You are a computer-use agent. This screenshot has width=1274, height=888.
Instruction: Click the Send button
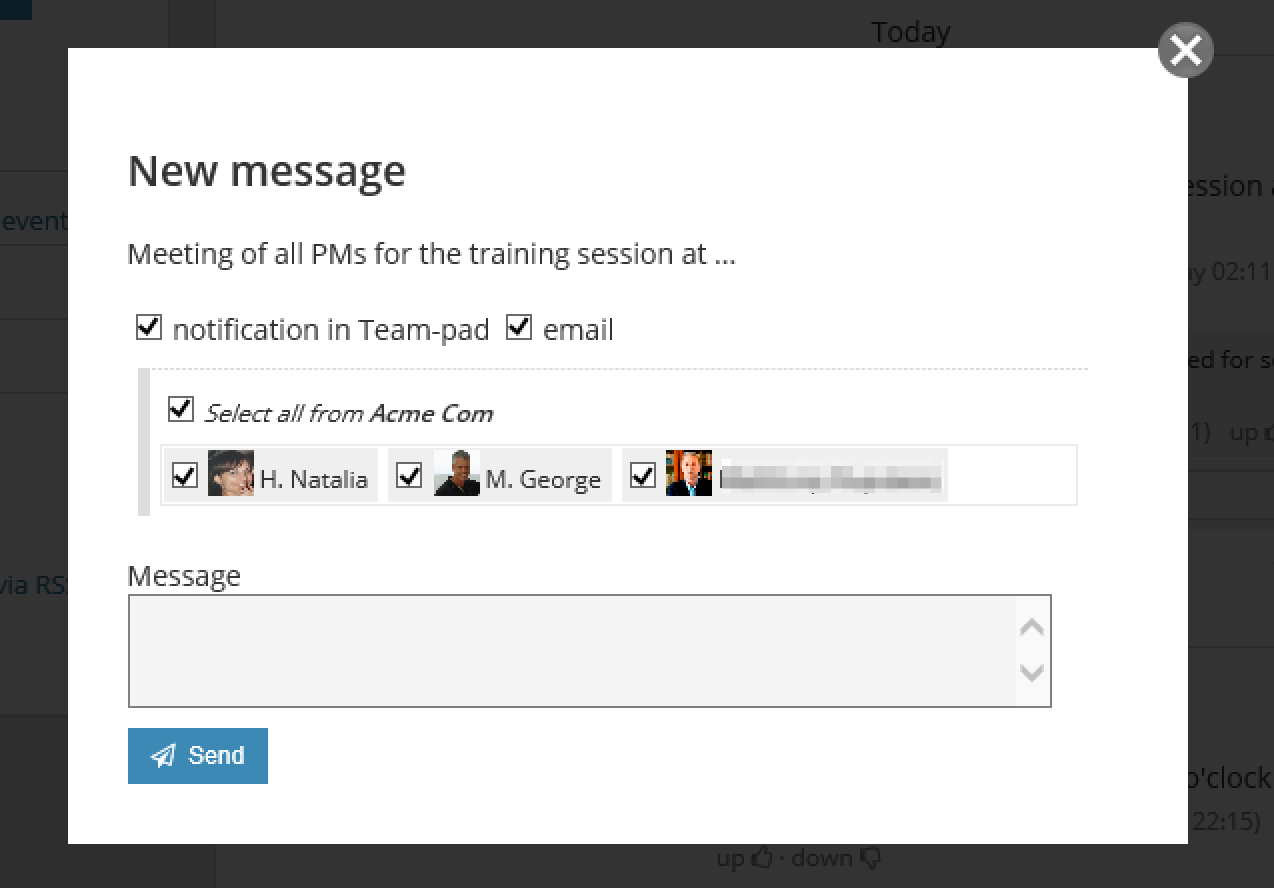198,756
